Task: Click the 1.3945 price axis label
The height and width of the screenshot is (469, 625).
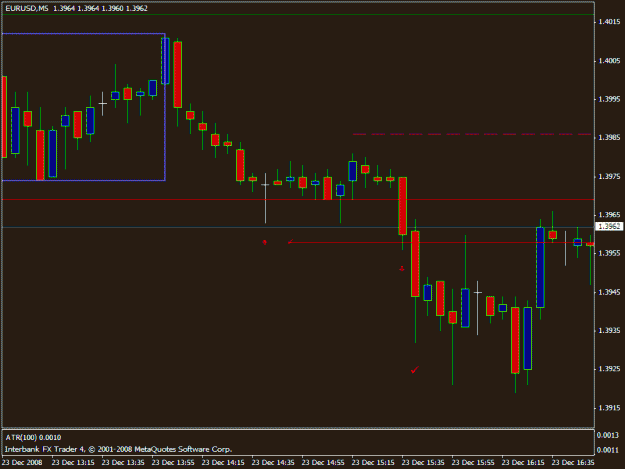Action: pyautogui.click(x=609, y=292)
